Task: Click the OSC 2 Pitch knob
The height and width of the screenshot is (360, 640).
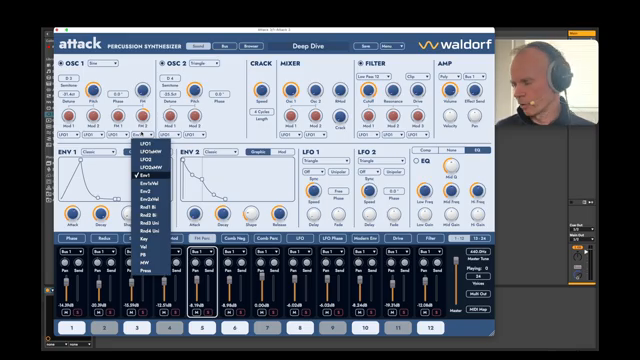Action: [195, 90]
